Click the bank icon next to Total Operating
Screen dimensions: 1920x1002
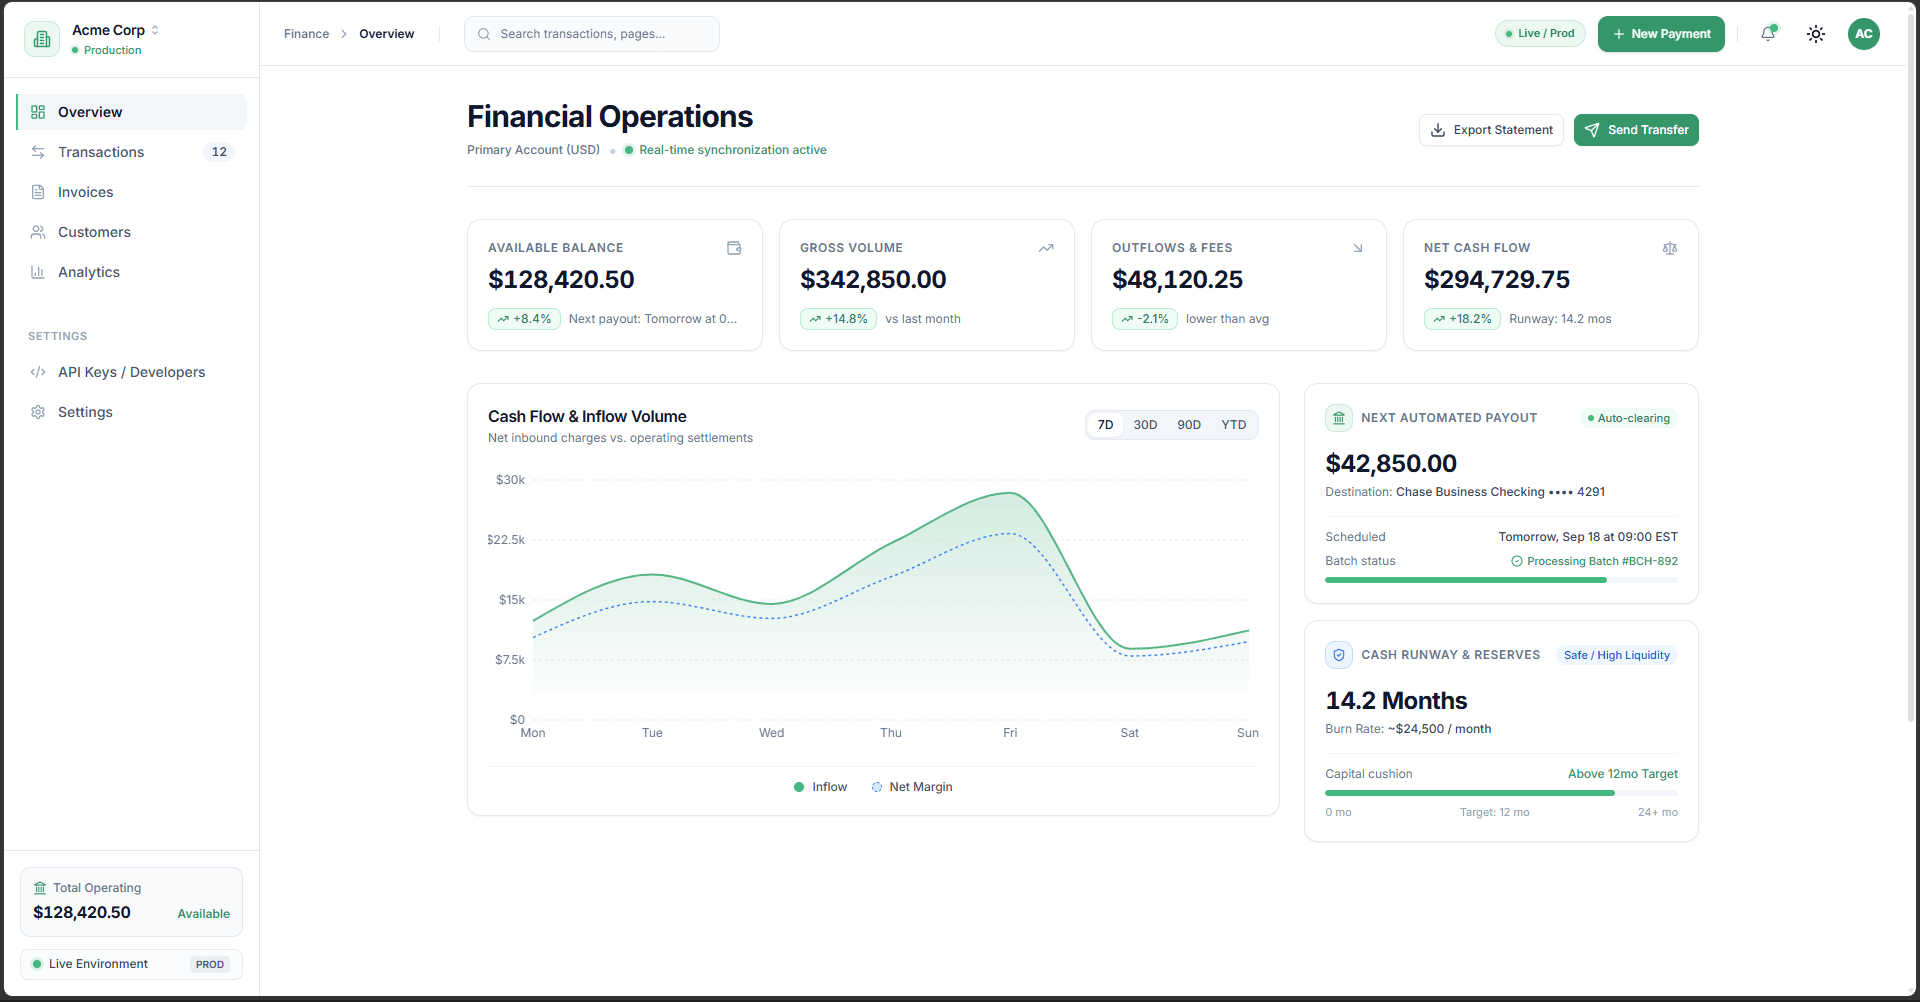click(x=40, y=888)
